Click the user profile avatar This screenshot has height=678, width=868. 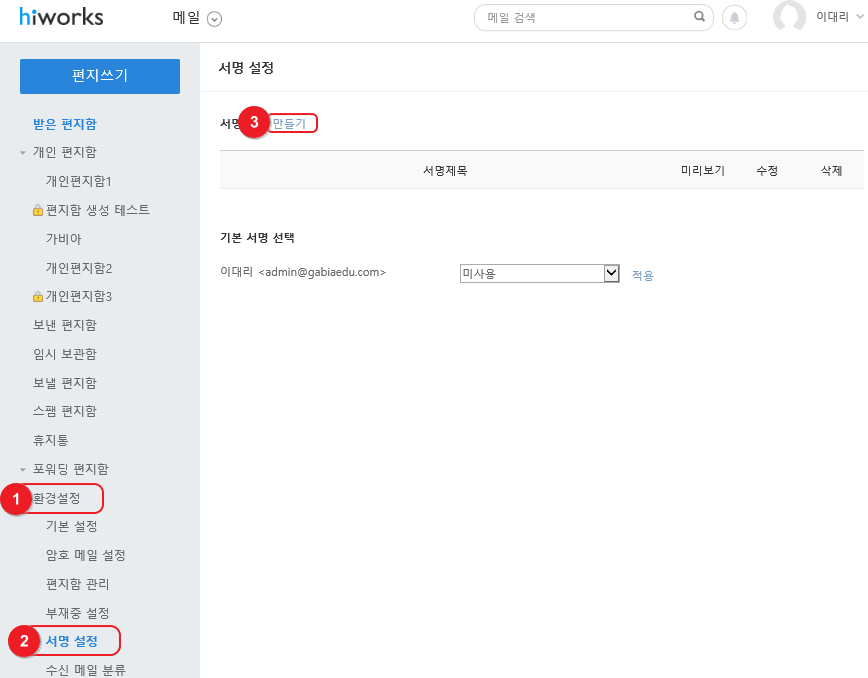pyautogui.click(x=789, y=17)
